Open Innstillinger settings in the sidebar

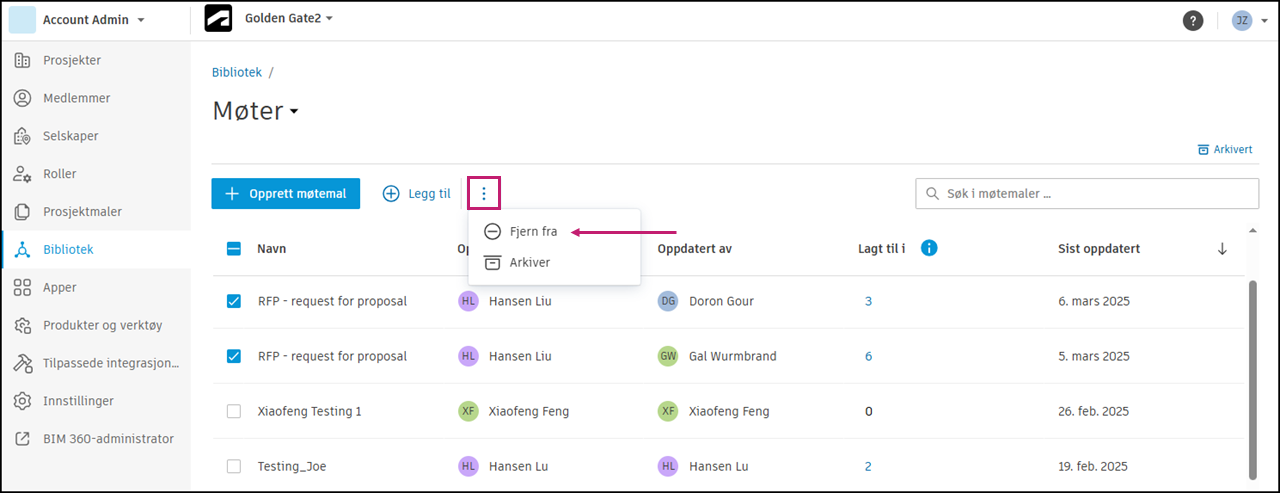click(78, 401)
